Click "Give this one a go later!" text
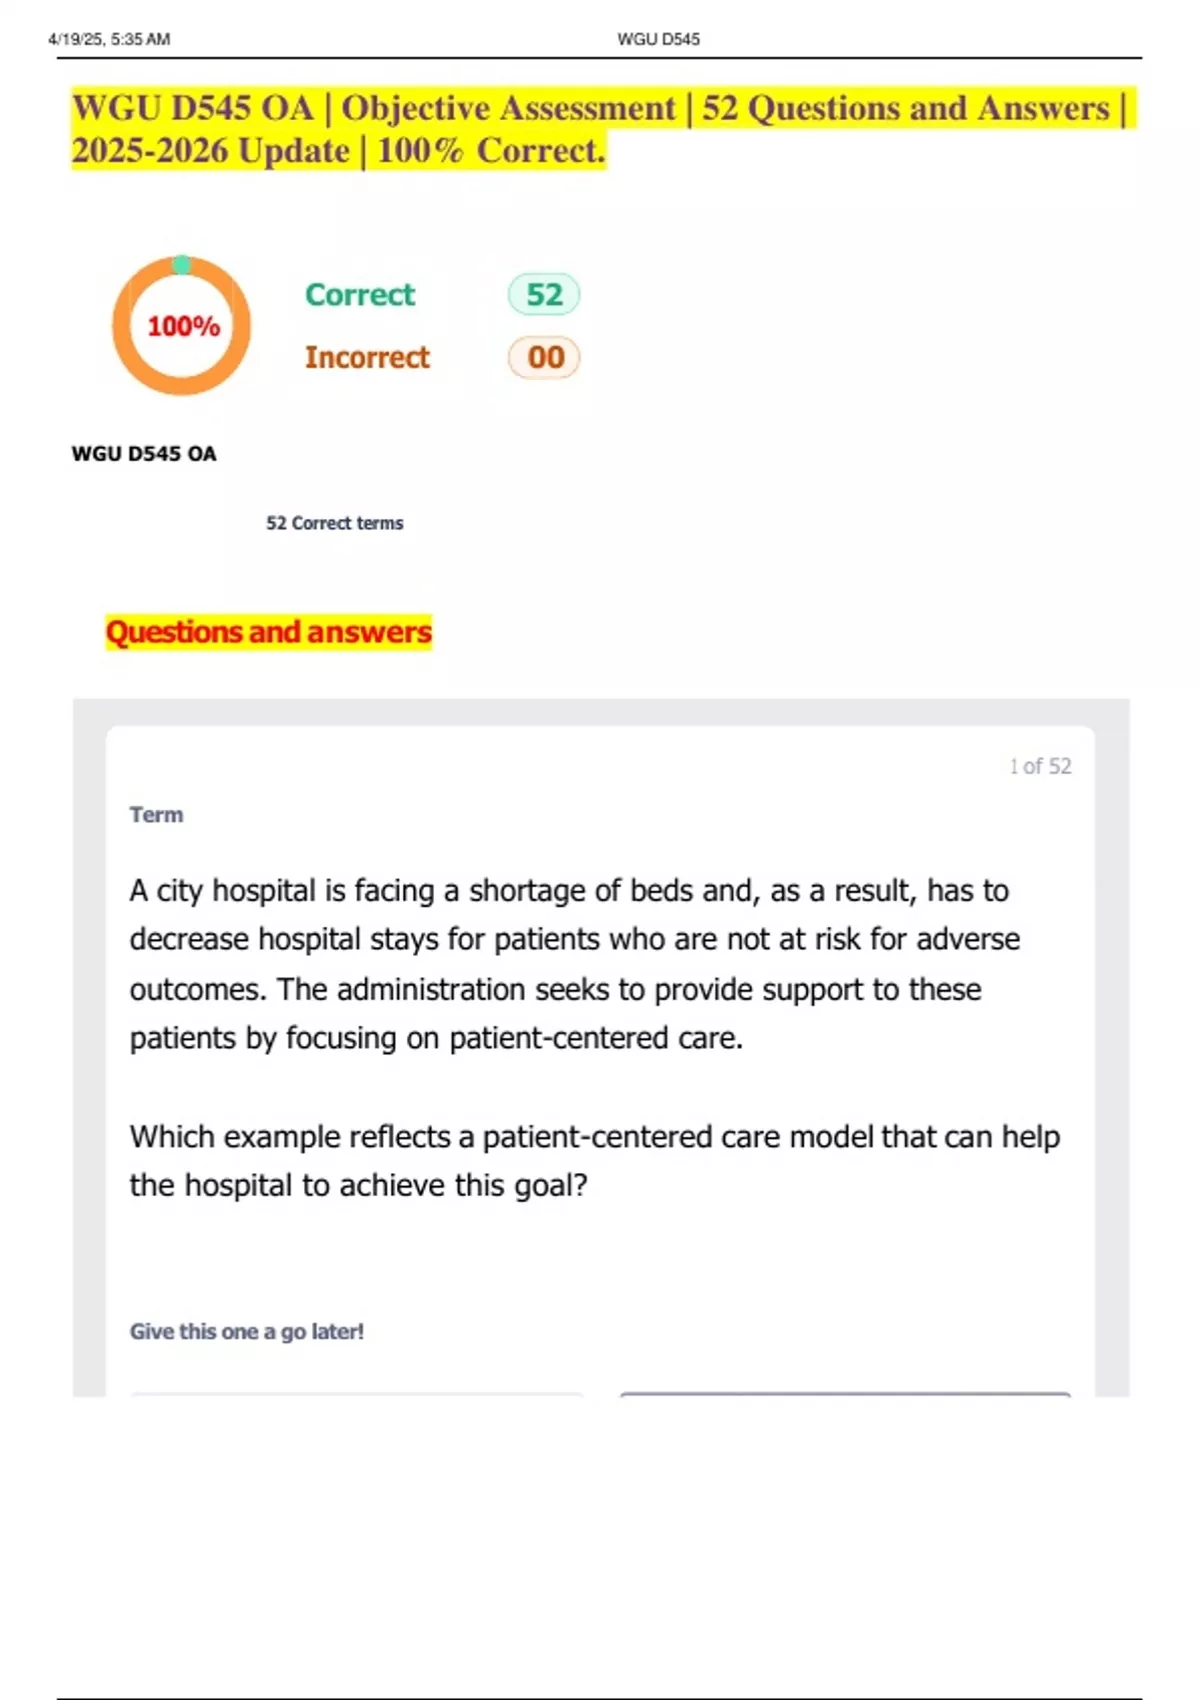 click(x=246, y=1332)
